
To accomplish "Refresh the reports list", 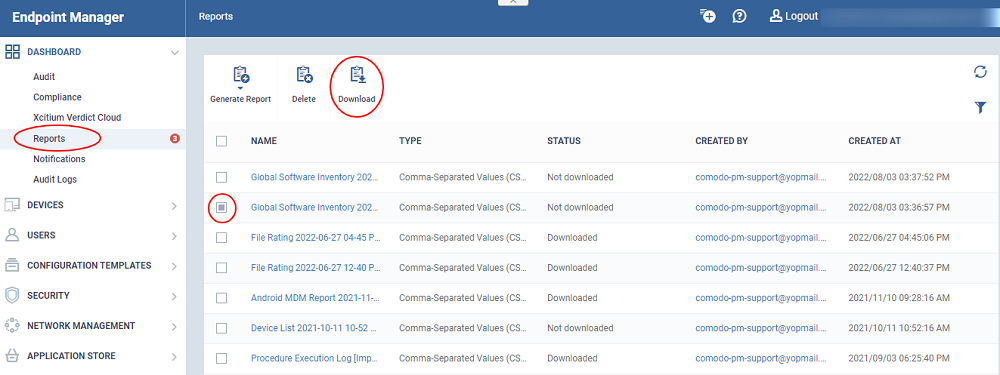I will [980, 72].
